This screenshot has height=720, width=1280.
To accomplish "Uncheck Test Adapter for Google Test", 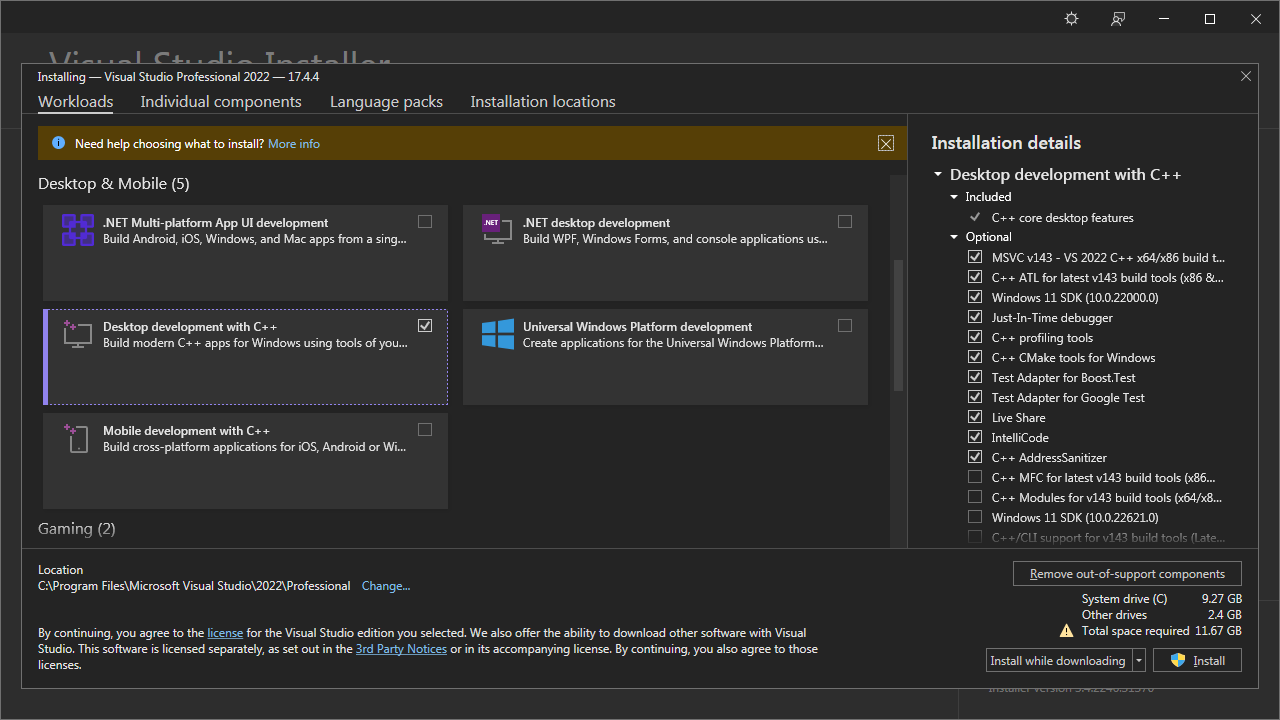I will (x=975, y=397).
